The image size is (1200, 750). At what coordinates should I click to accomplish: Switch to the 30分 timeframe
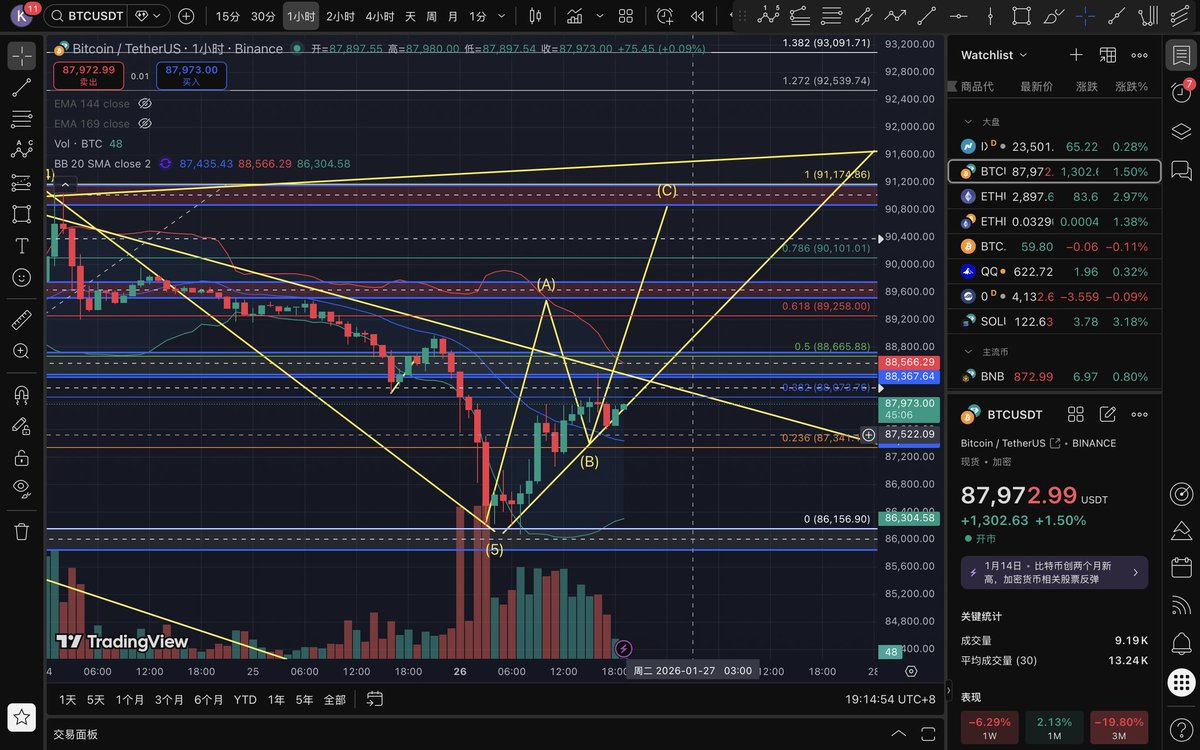click(263, 16)
